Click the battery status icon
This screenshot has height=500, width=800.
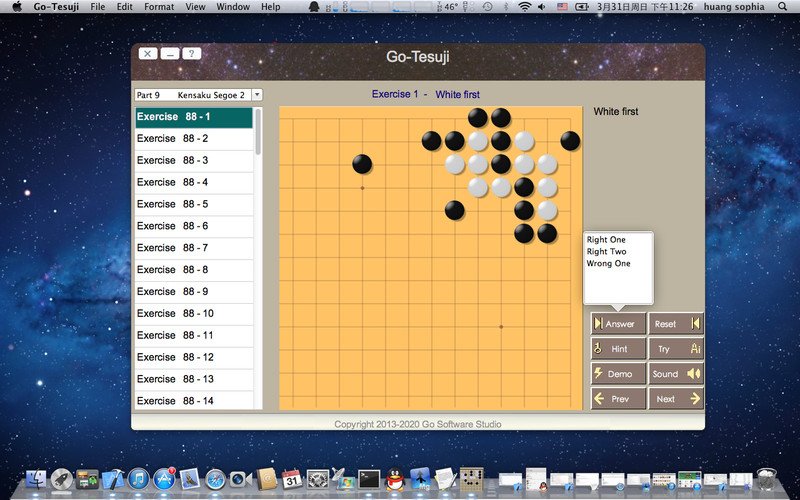pyautogui.click(x=582, y=7)
